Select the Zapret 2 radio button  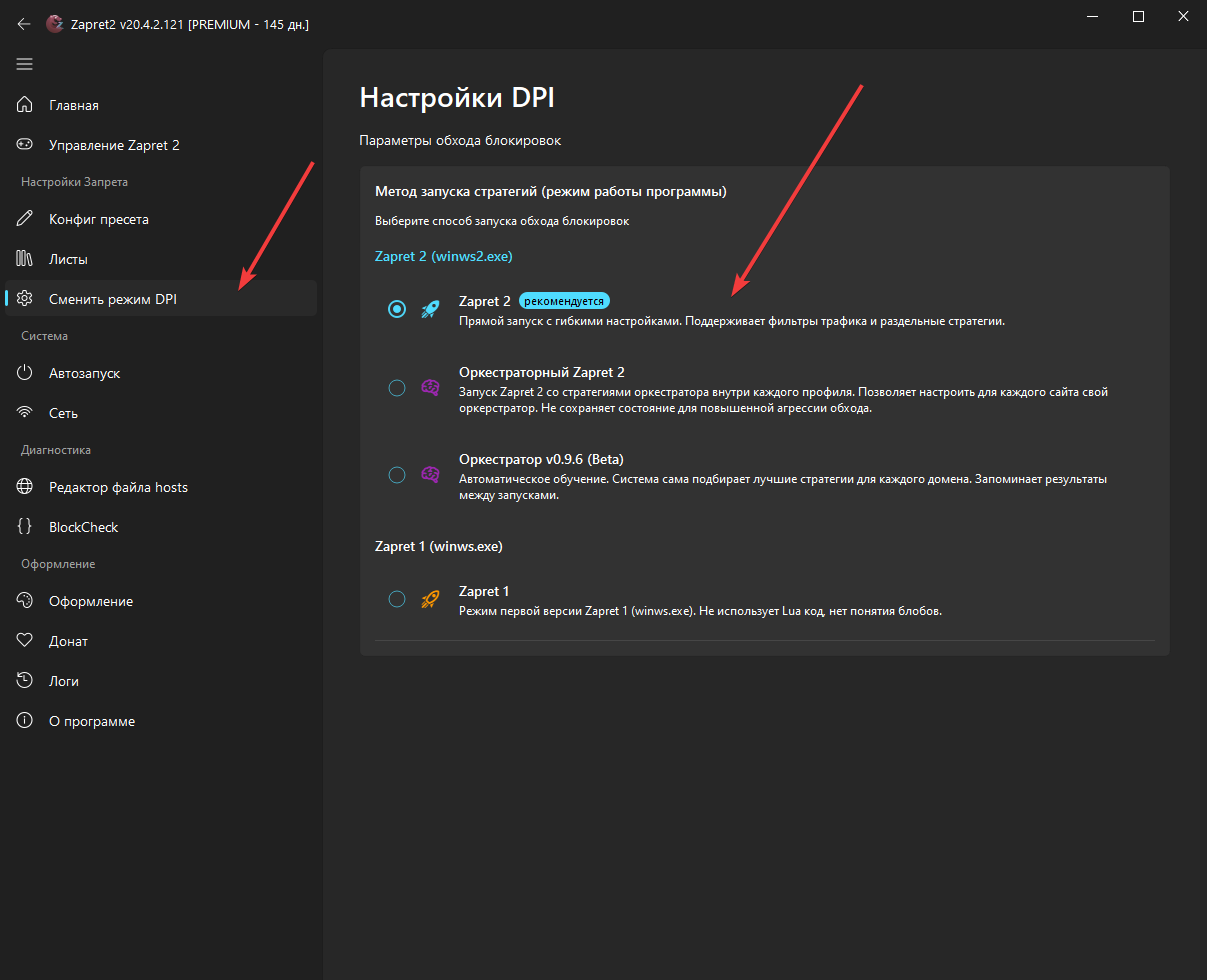(x=397, y=309)
